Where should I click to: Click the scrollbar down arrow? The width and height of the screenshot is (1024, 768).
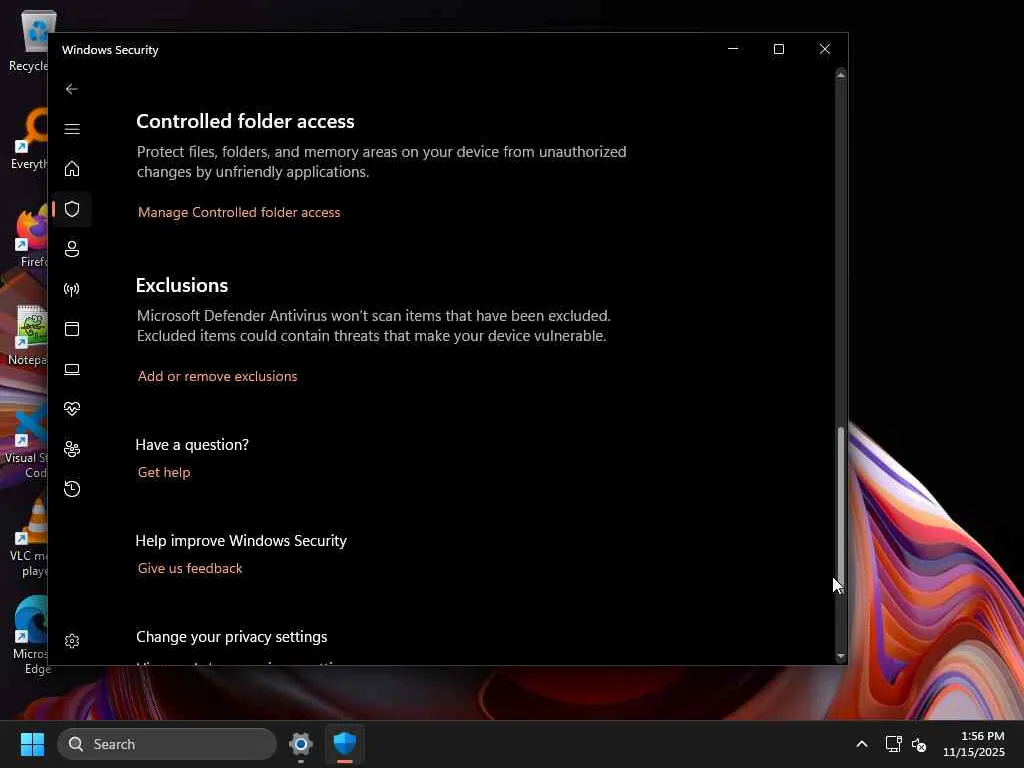pyautogui.click(x=841, y=656)
